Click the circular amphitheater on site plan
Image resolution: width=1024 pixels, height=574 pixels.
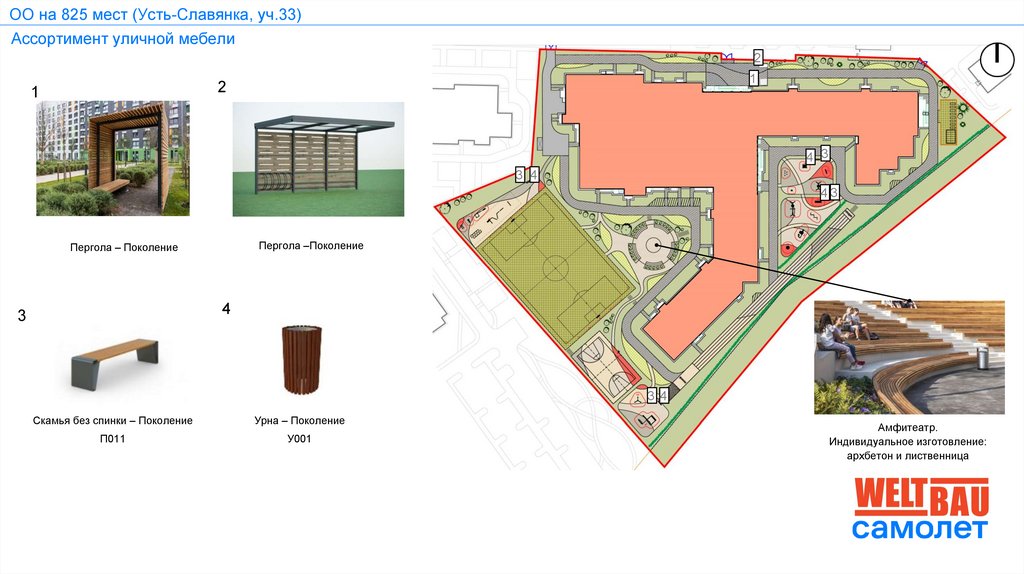(654, 246)
